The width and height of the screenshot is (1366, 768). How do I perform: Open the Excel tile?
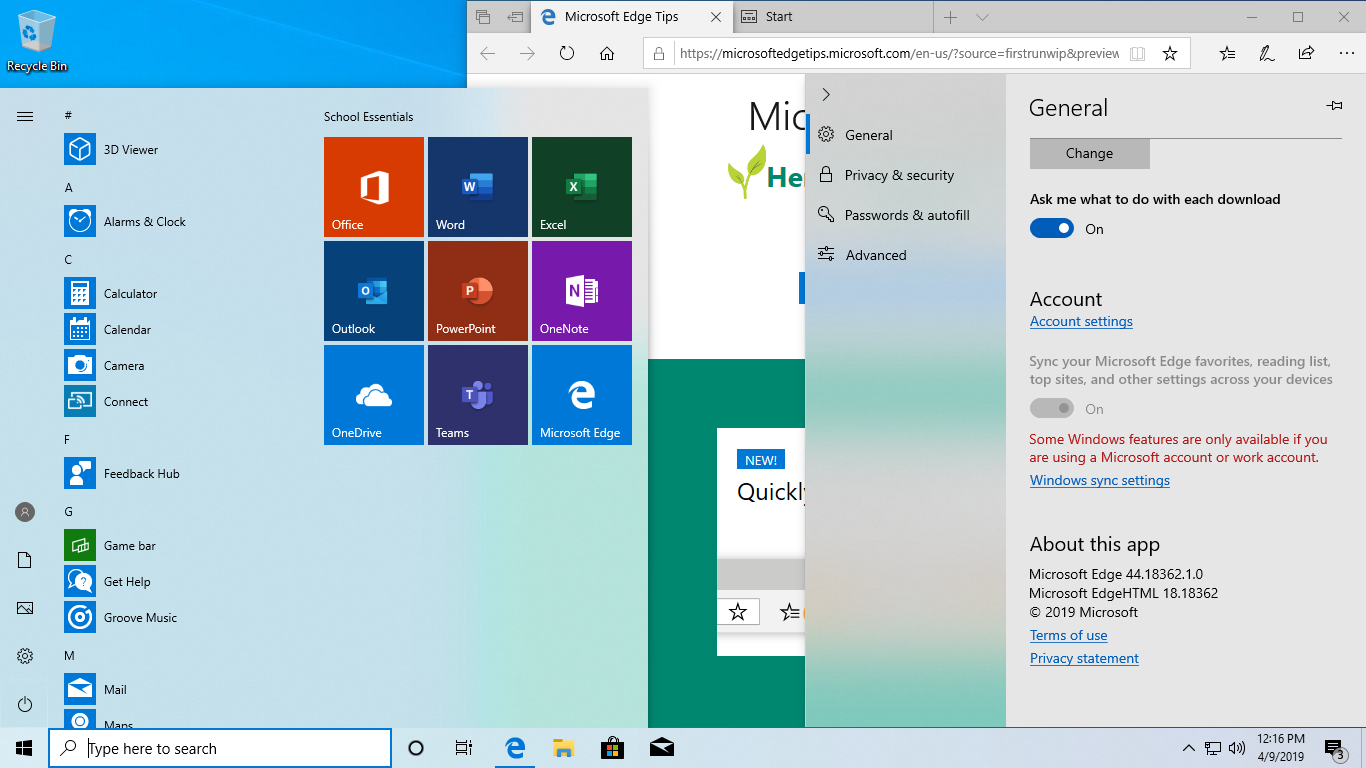click(582, 187)
